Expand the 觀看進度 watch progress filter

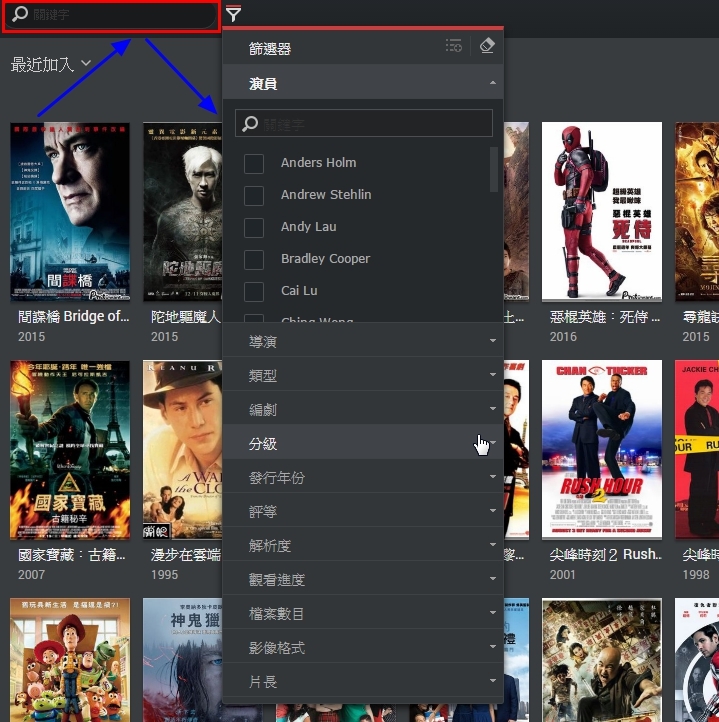[362, 580]
